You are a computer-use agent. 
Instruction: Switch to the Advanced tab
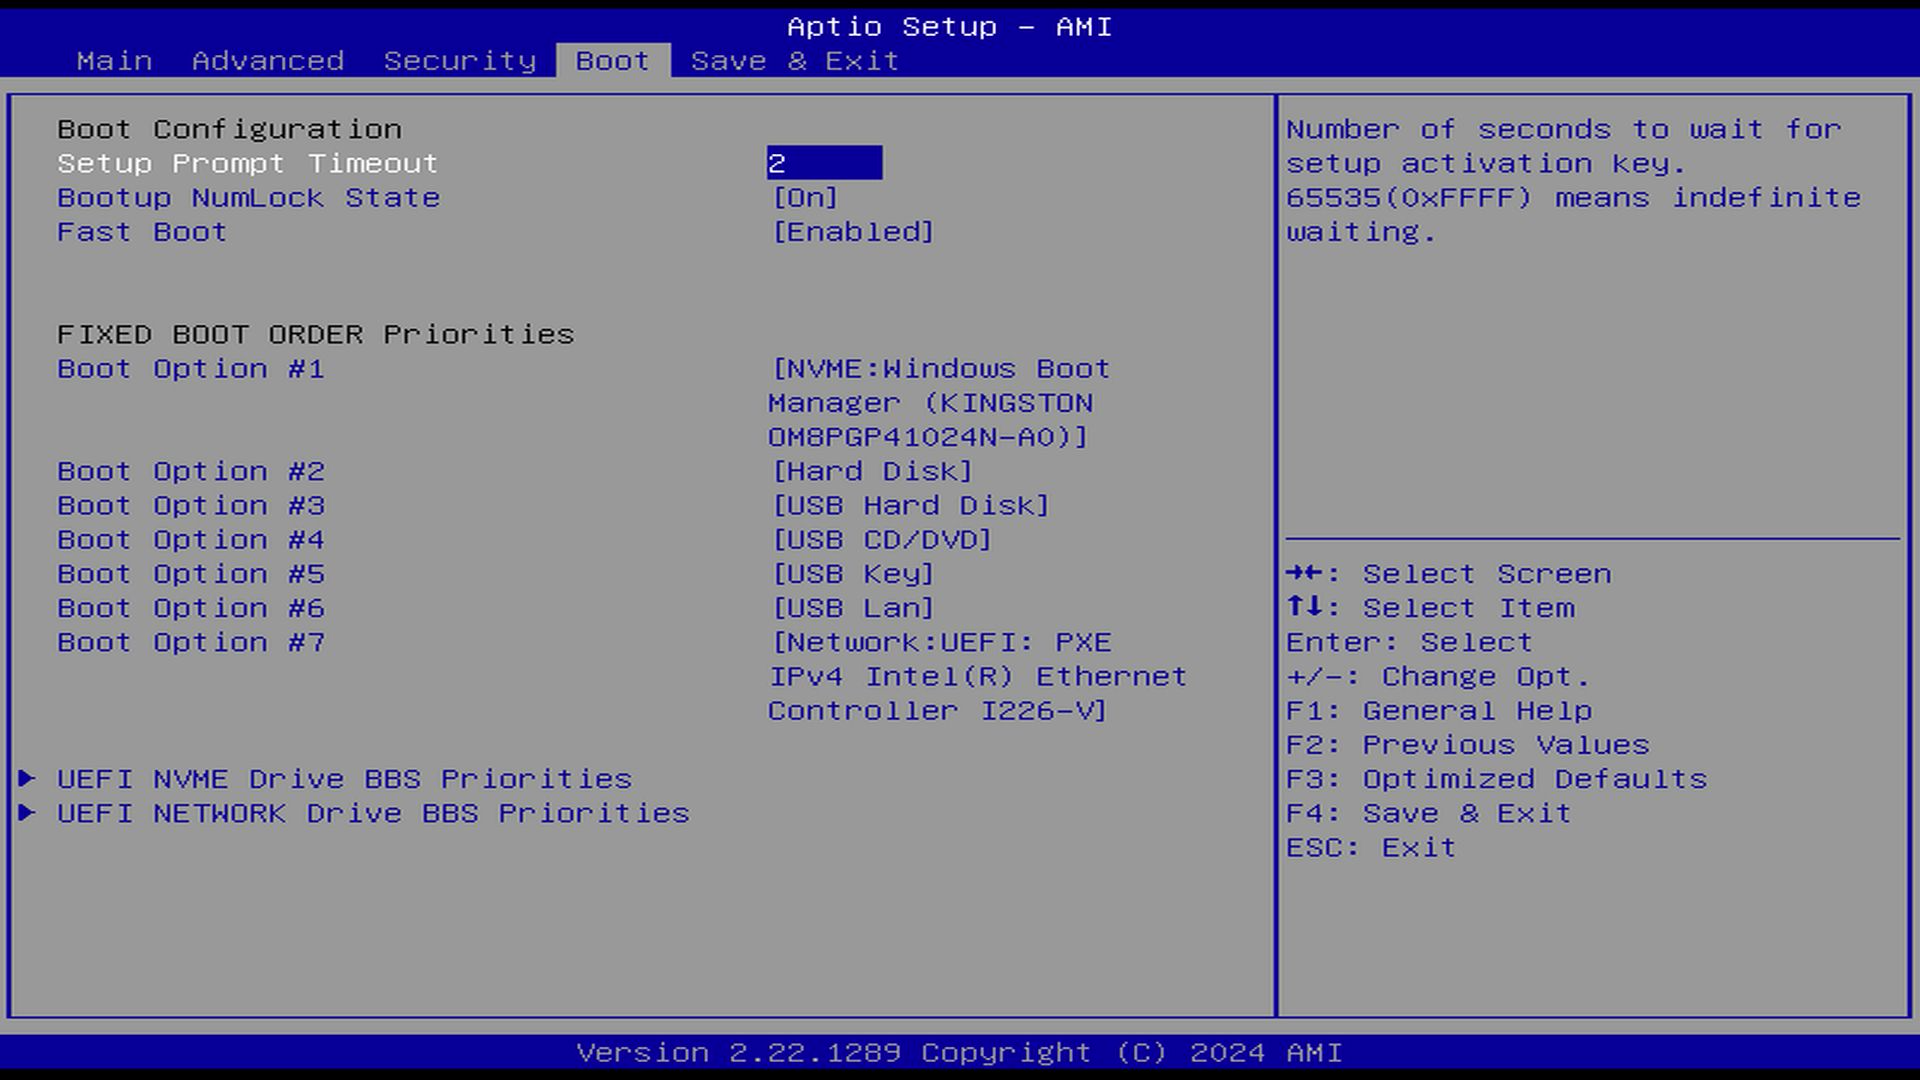click(x=267, y=61)
